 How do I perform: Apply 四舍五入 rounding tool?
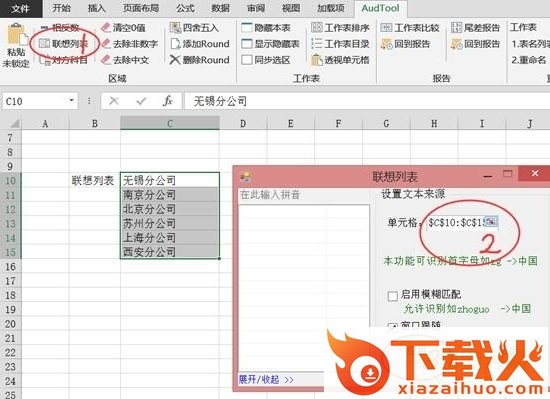click(194, 28)
